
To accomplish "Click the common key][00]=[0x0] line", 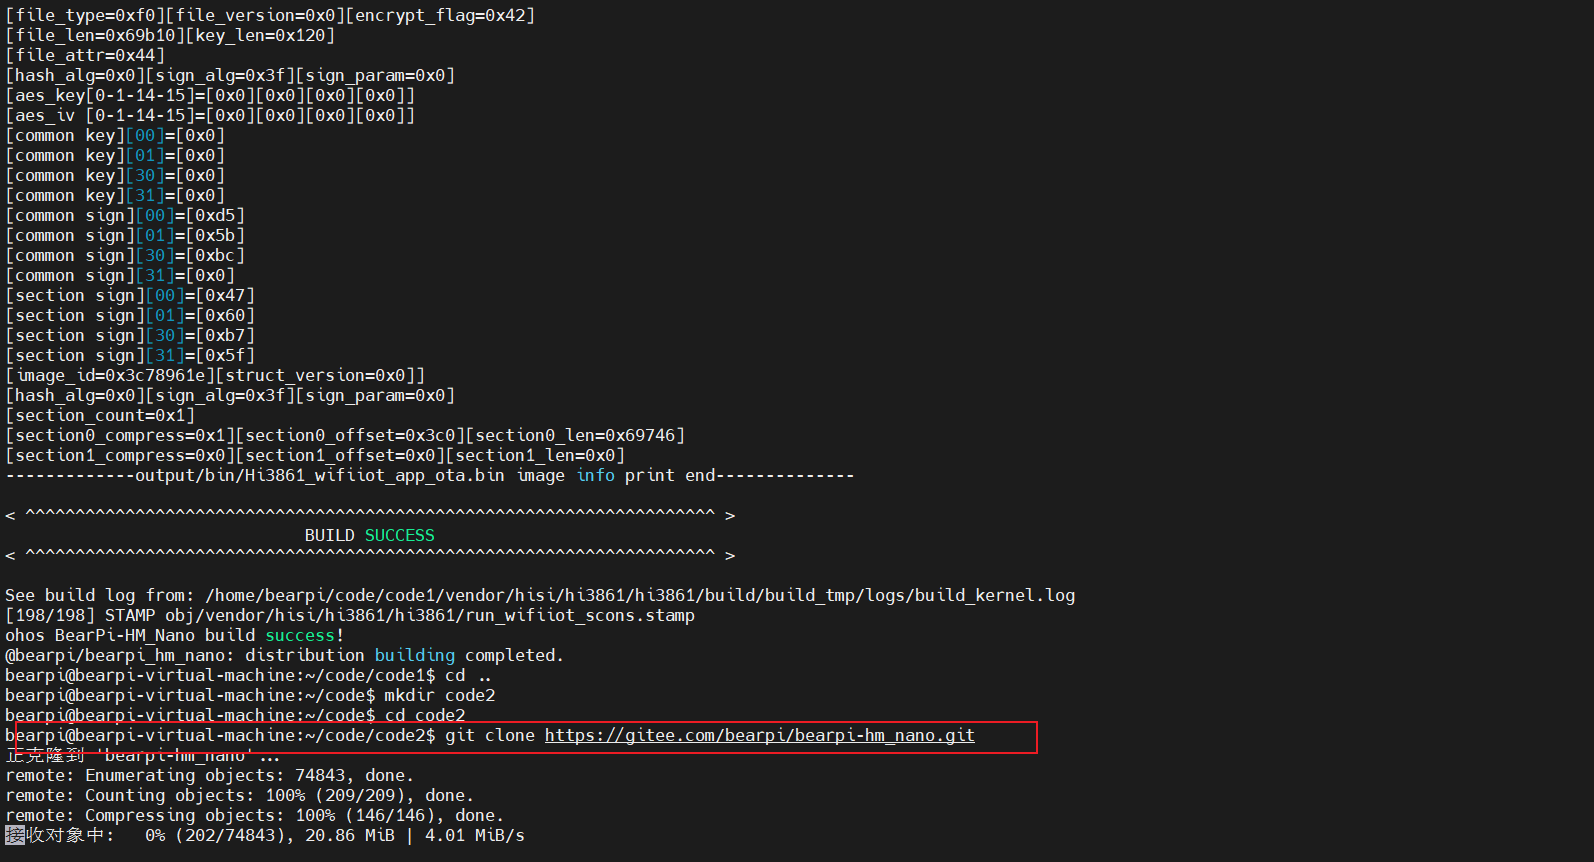I will [115, 136].
